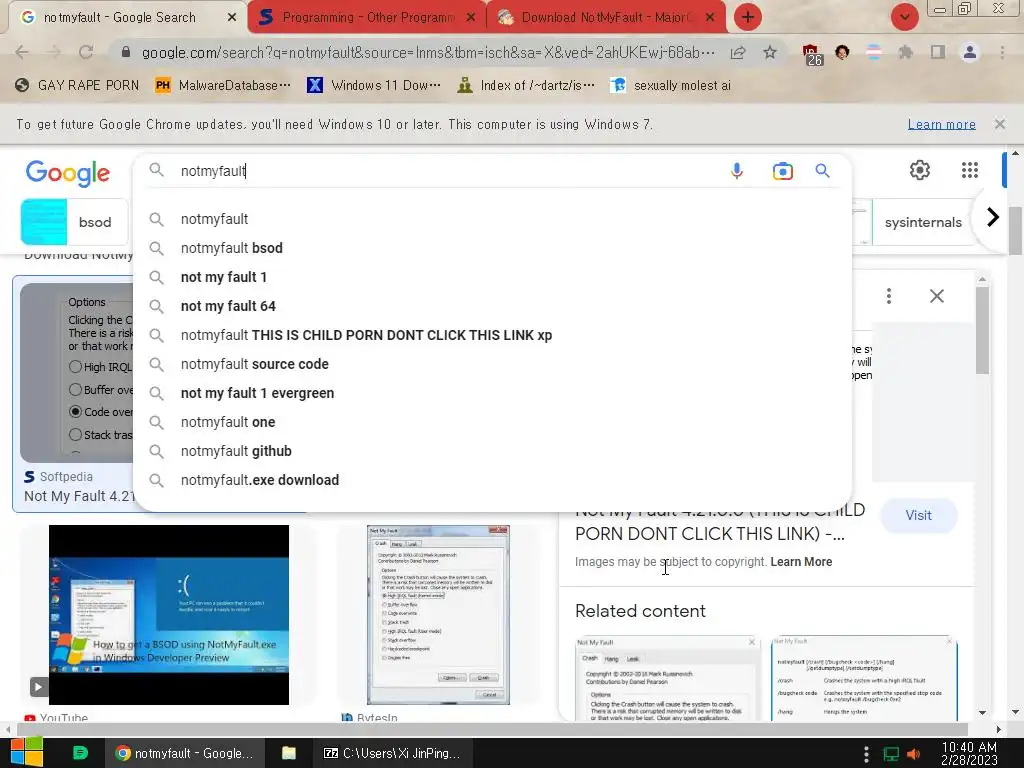Search by image with the camera icon

(782, 171)
